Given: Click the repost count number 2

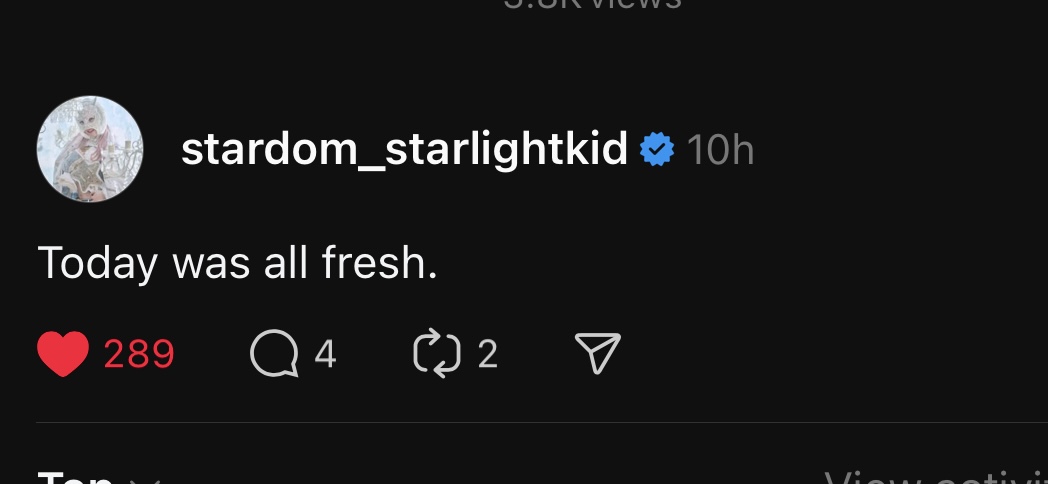Looking at the screenshot, I should (x=487, y=354).
